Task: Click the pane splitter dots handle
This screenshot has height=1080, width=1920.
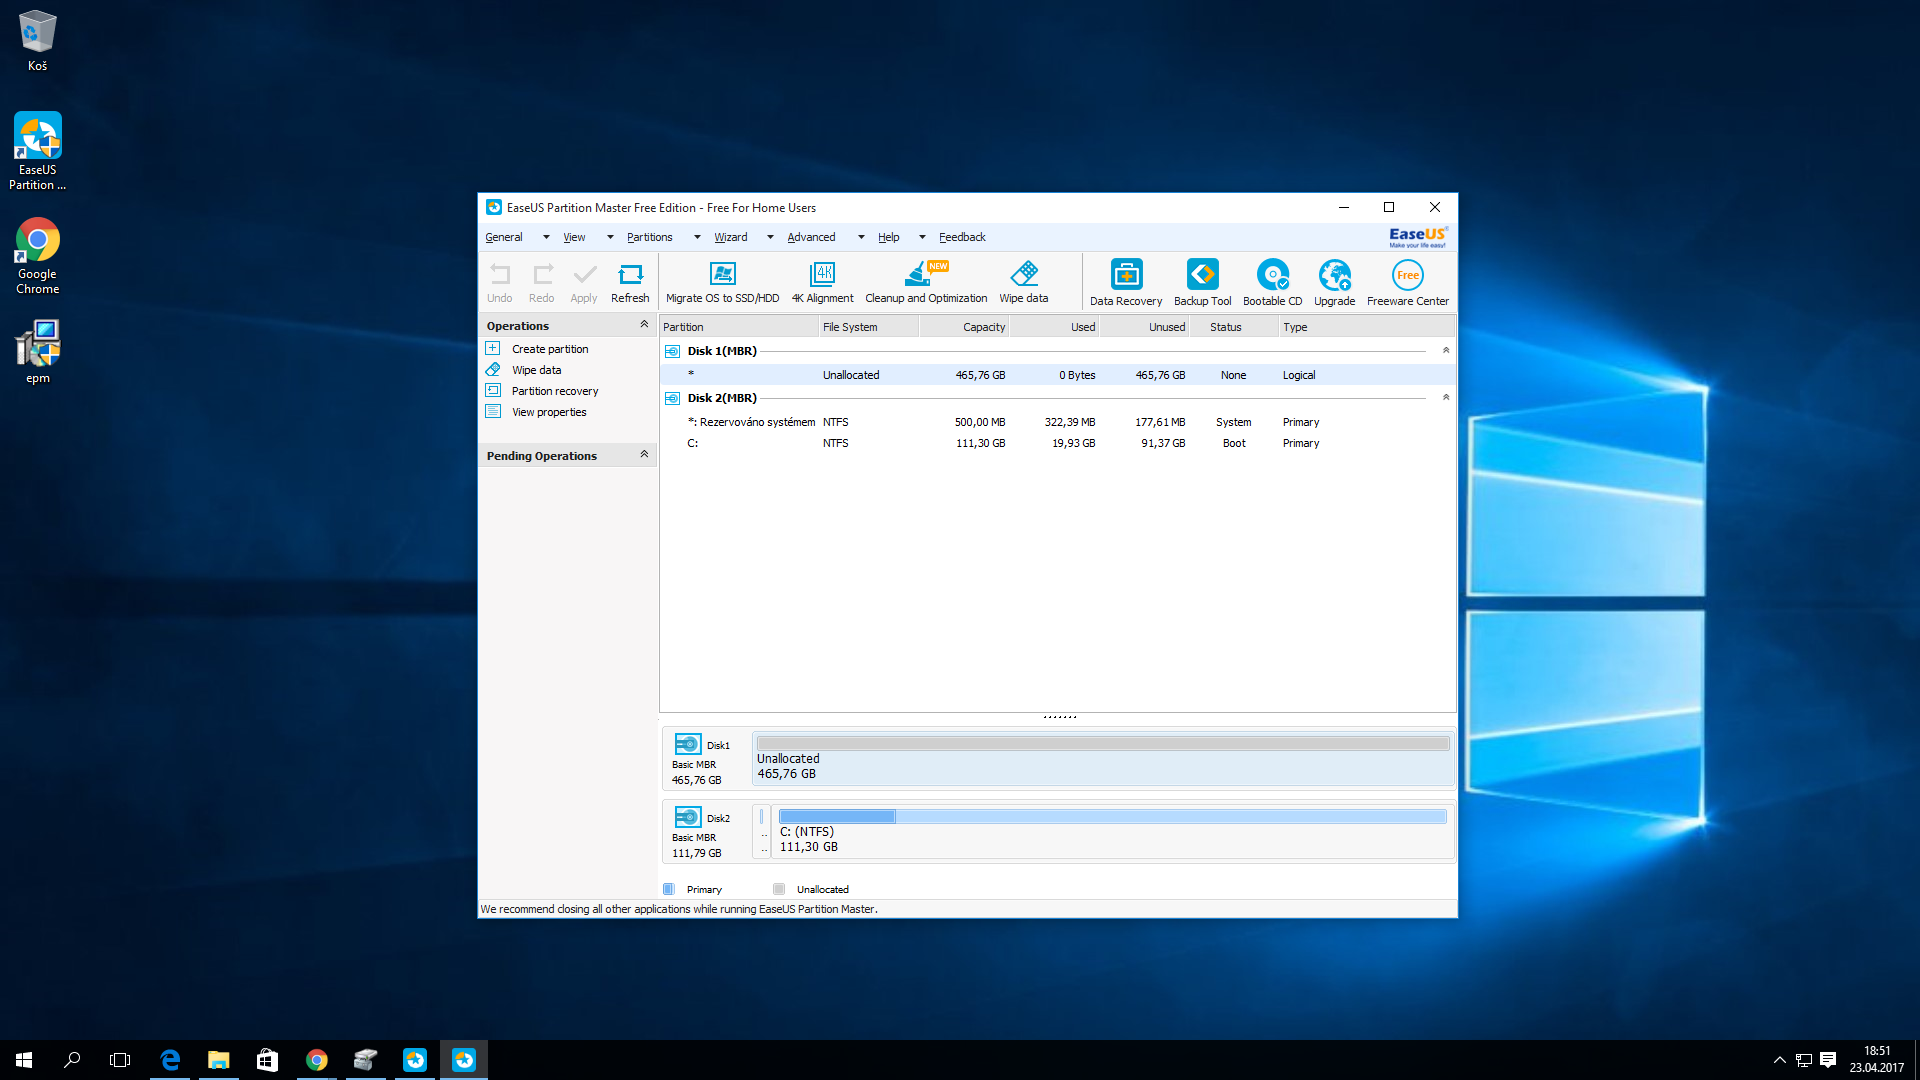Action: click(1059, 717)
